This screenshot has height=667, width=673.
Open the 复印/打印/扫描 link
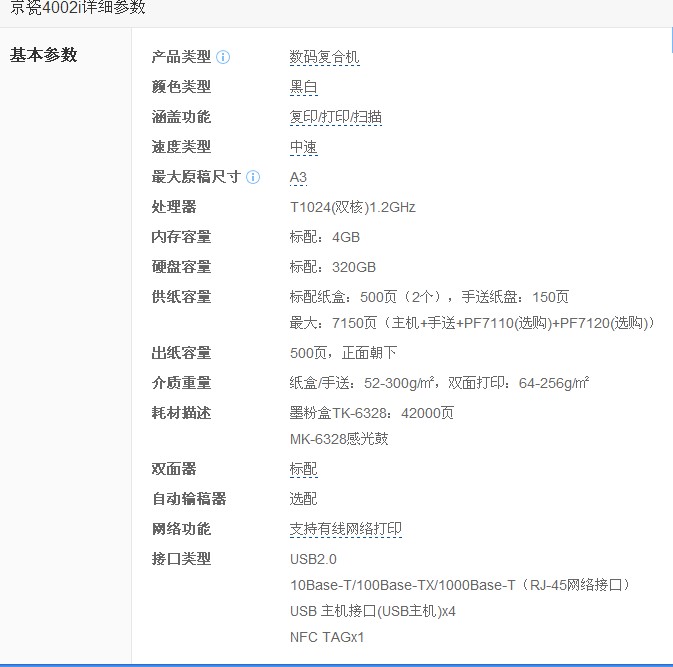pyautogui.click(x=336, y=117)
